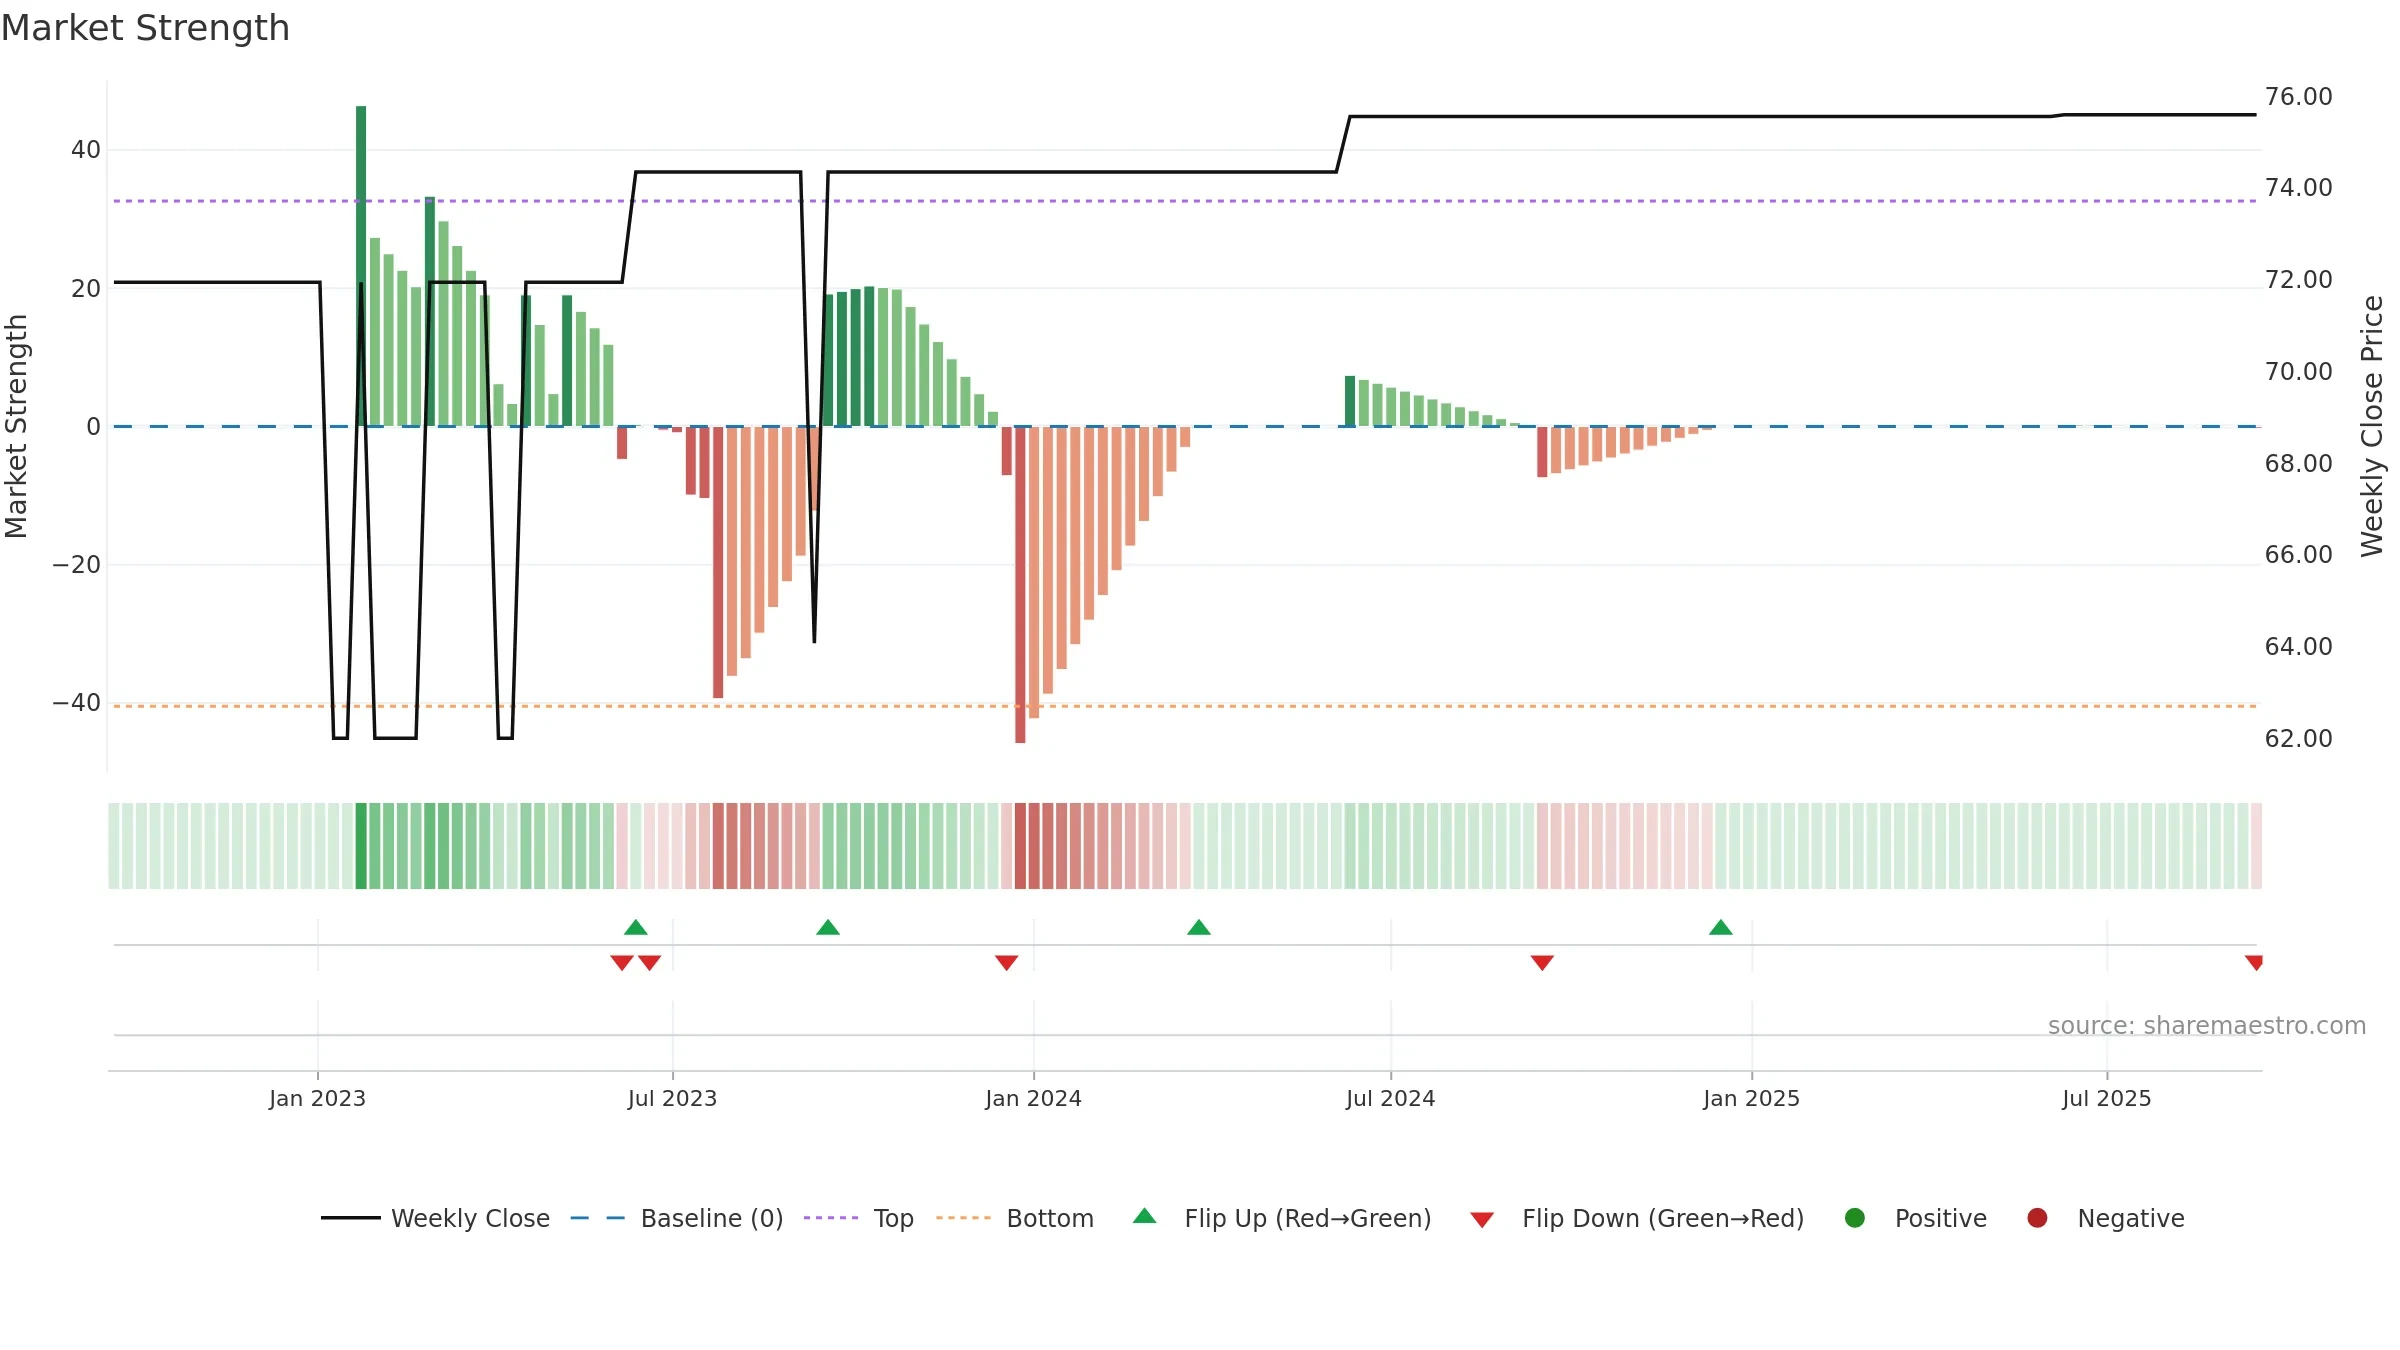Viewport: 2400px width, 1350px height.
Task: Click the flip-down marker just before Jan 2024
Action: [1007, 963]
